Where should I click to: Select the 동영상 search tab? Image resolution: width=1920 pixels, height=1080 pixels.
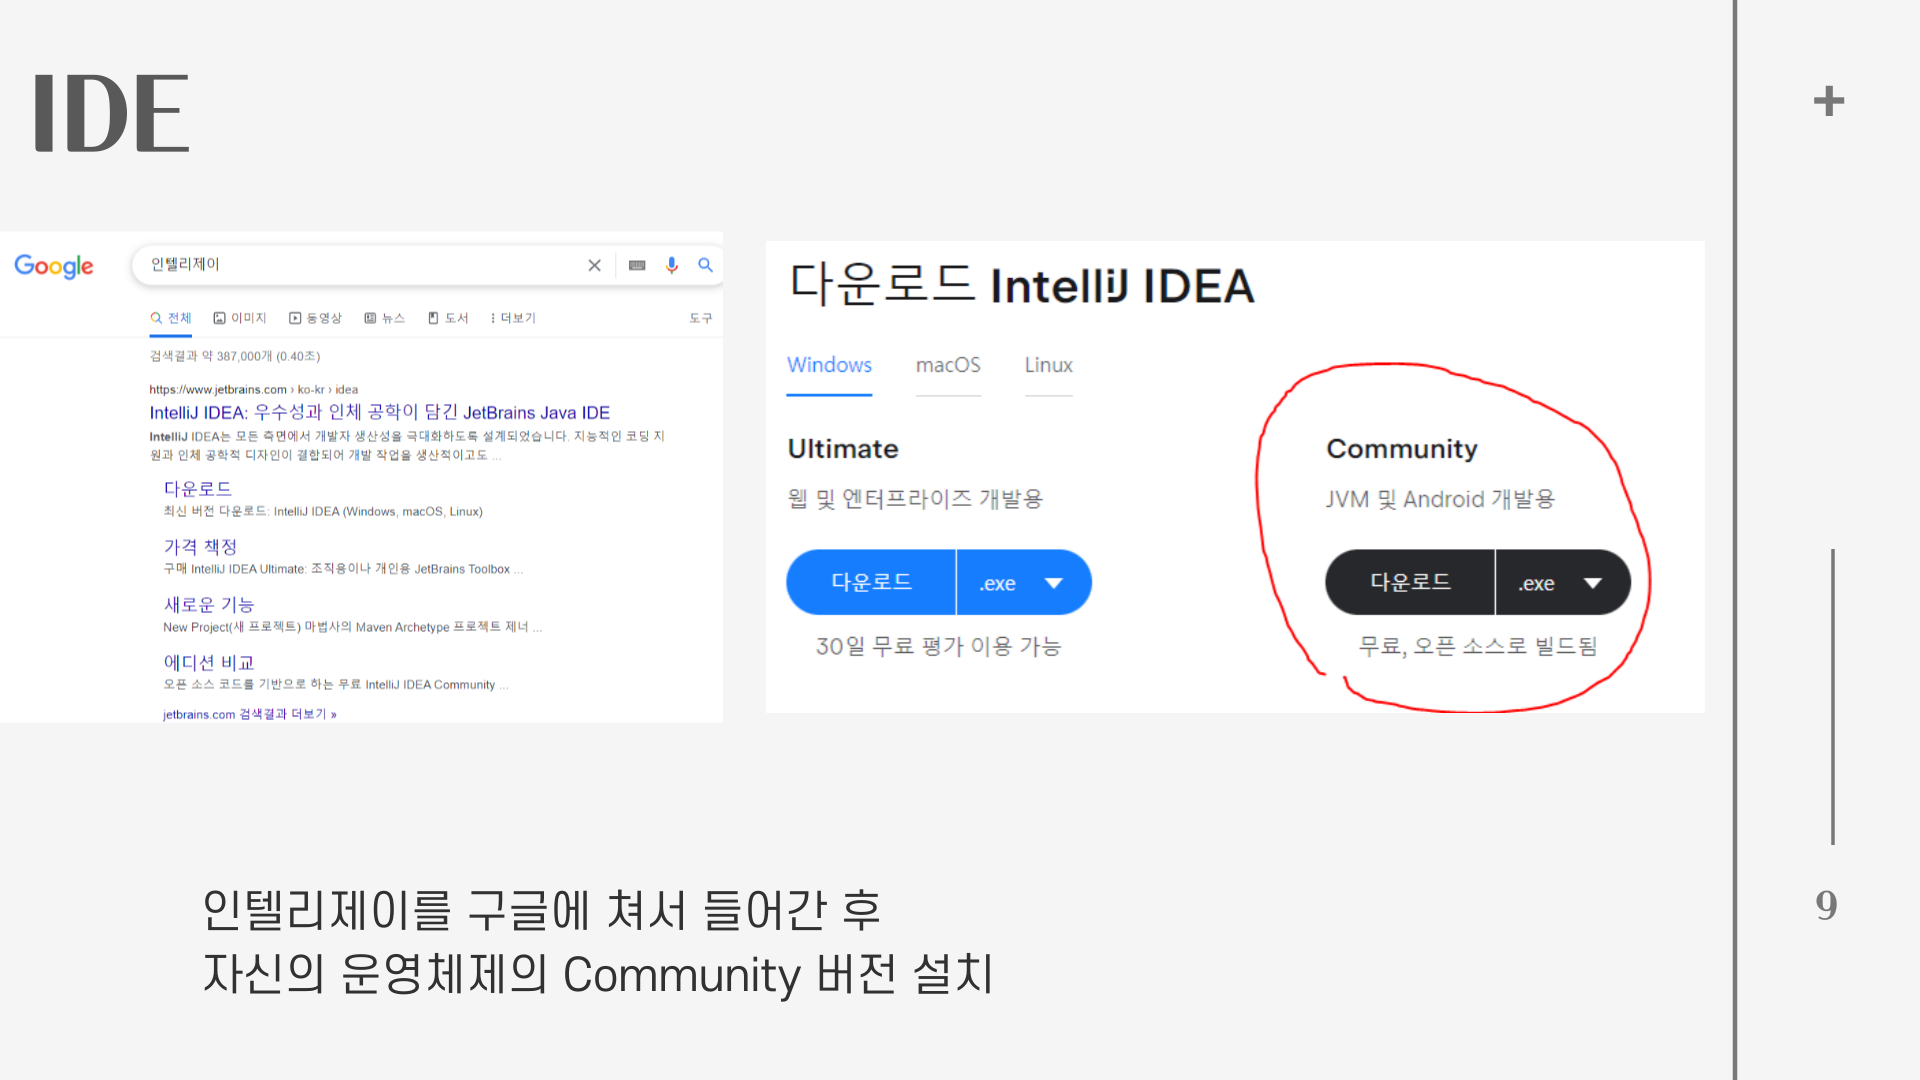point(316,318)
